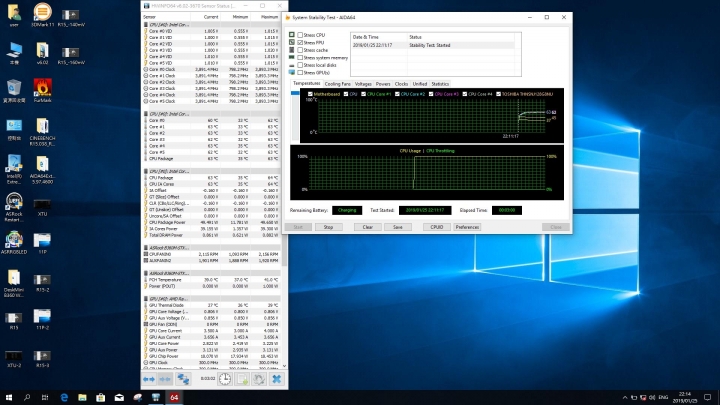
Task: Switch to Clocks tab
Action: 401,84
